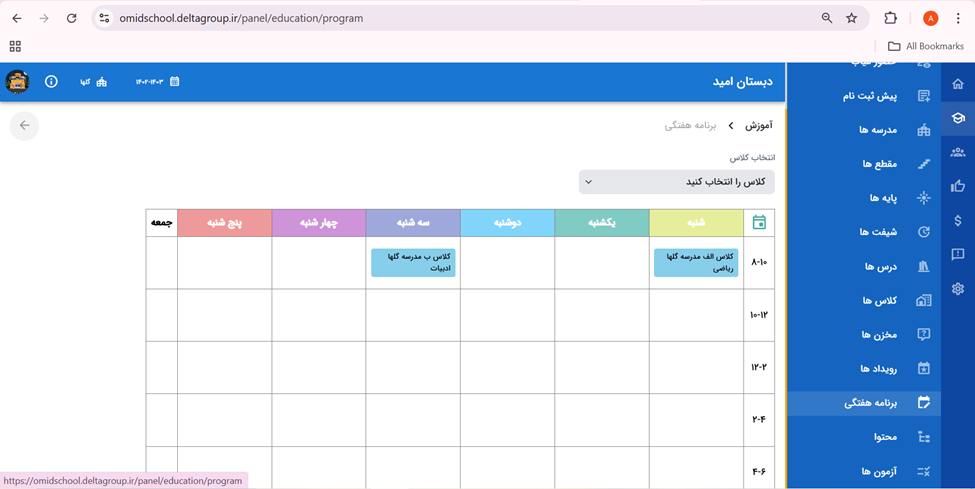Open کلاس ها in the sidebar
This screenshot has height=489, width=975.
click(x=864, y=300)
